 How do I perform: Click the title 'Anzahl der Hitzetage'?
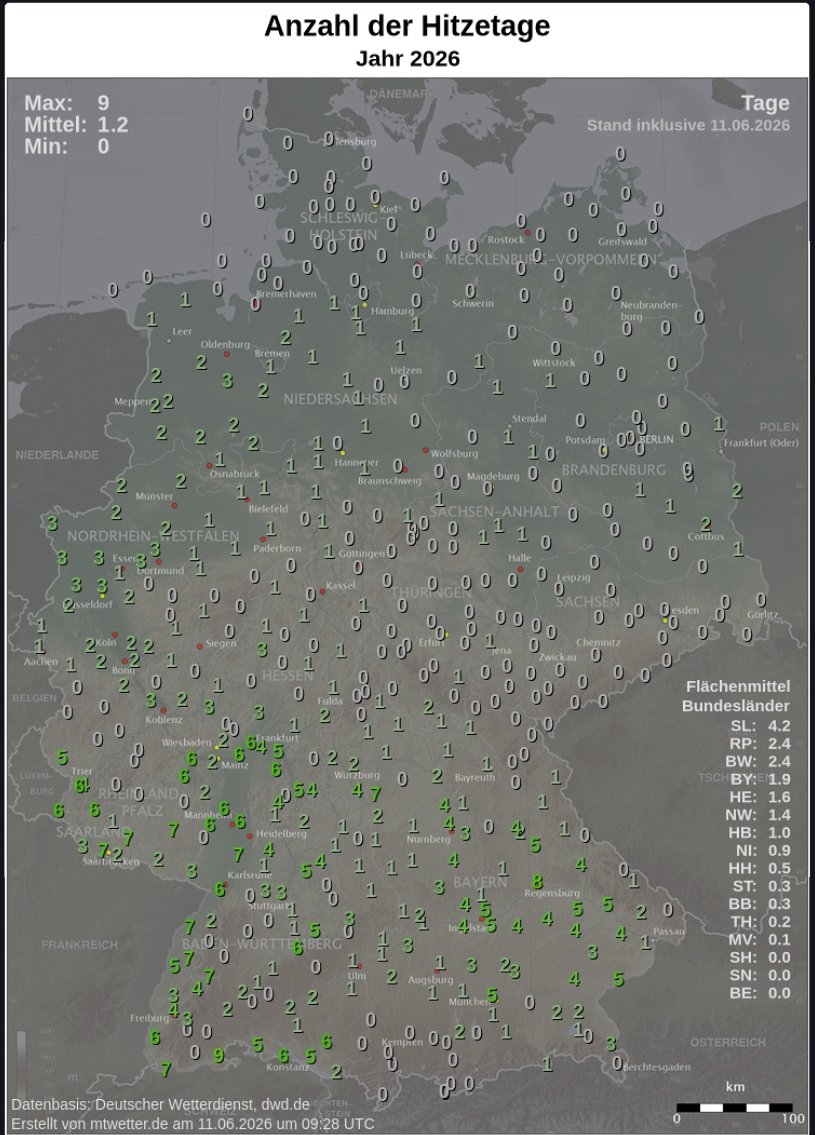(x=407, y=26)
